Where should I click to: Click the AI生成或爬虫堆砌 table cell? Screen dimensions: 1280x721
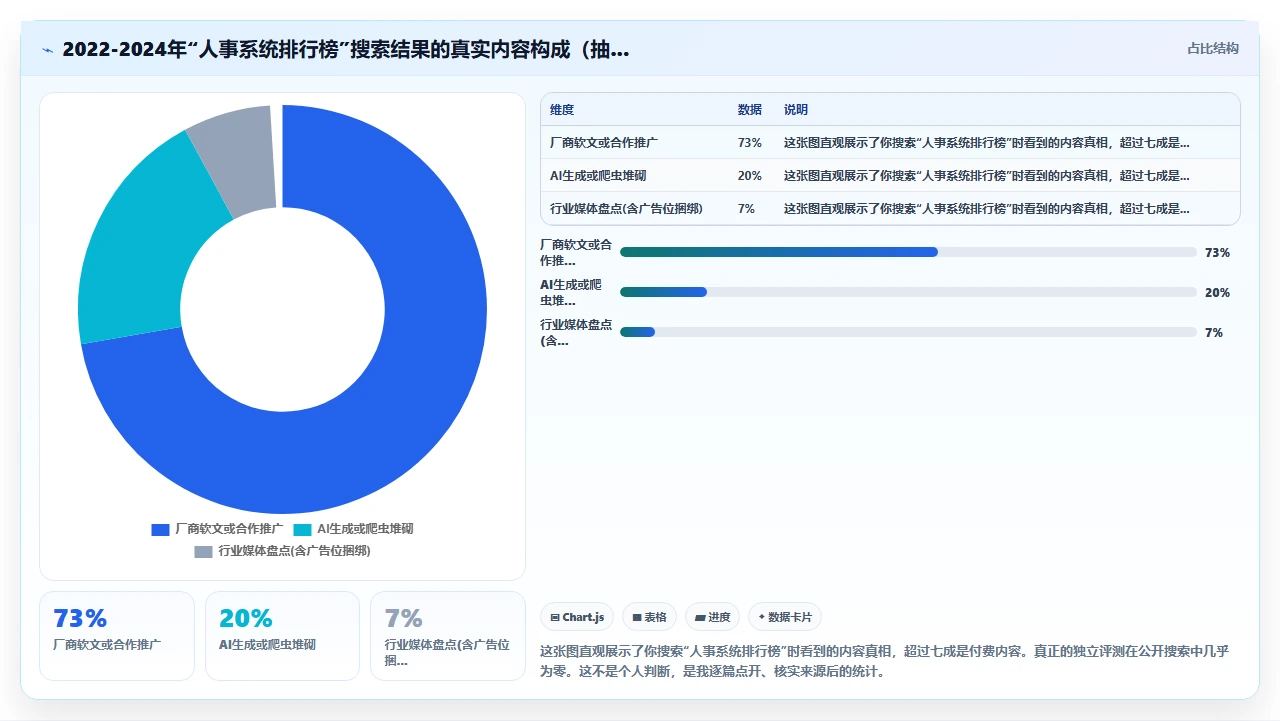(x=598, y=176)
